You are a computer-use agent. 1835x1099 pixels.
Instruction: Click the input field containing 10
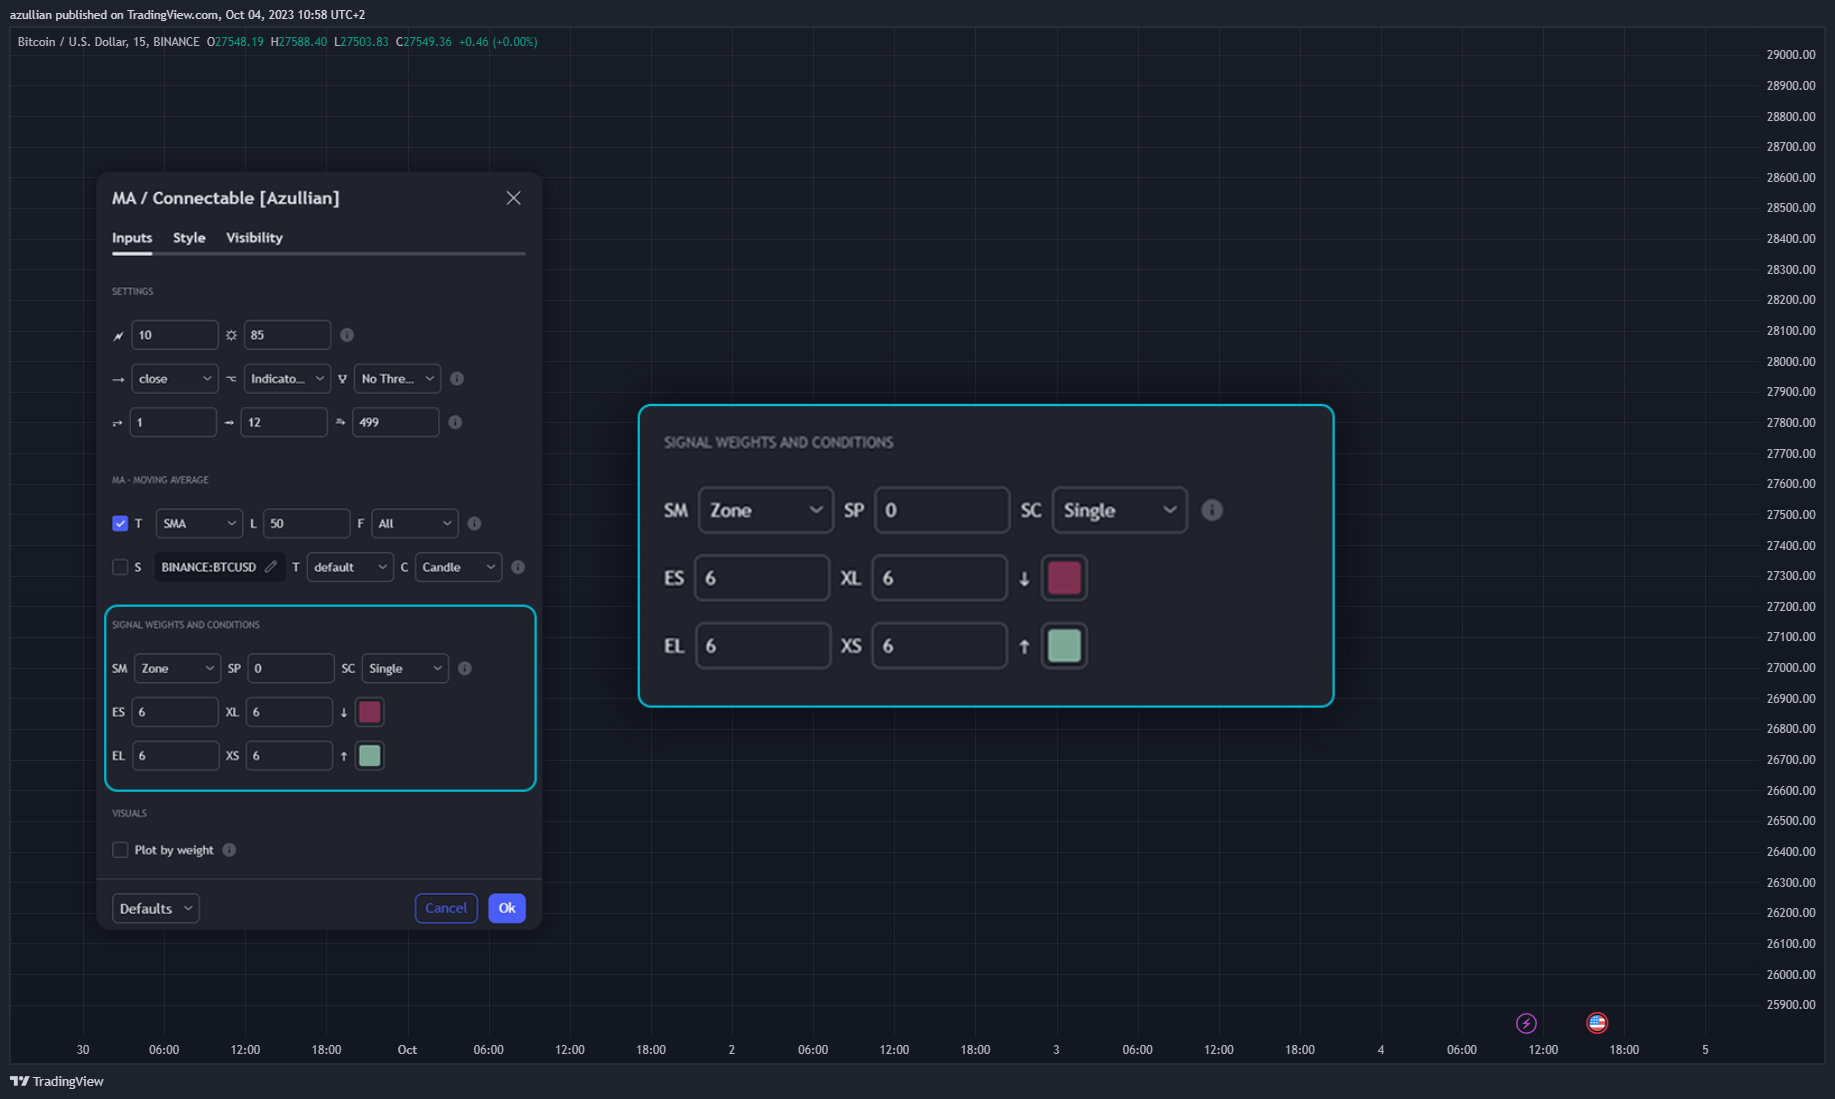(x=174, y=335)
